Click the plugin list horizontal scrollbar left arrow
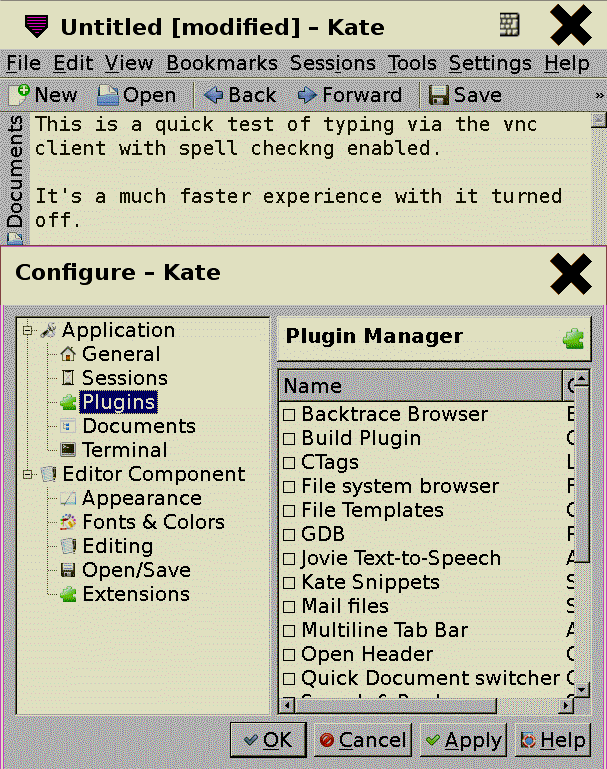 pos(287,706)
